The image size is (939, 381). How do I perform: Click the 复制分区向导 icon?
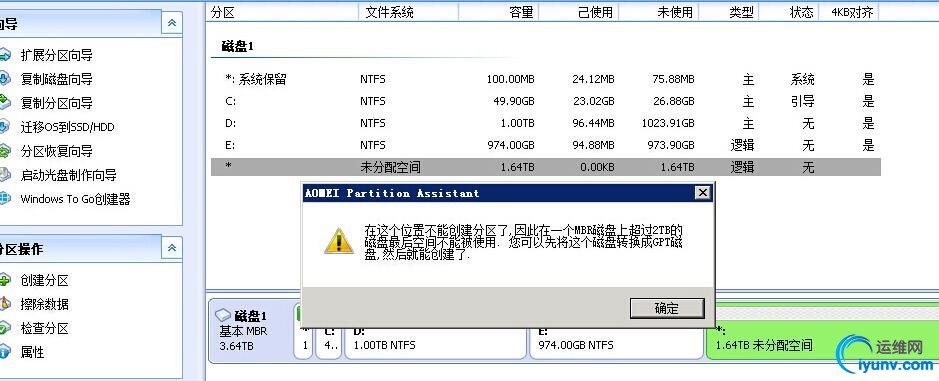point(5,102)
